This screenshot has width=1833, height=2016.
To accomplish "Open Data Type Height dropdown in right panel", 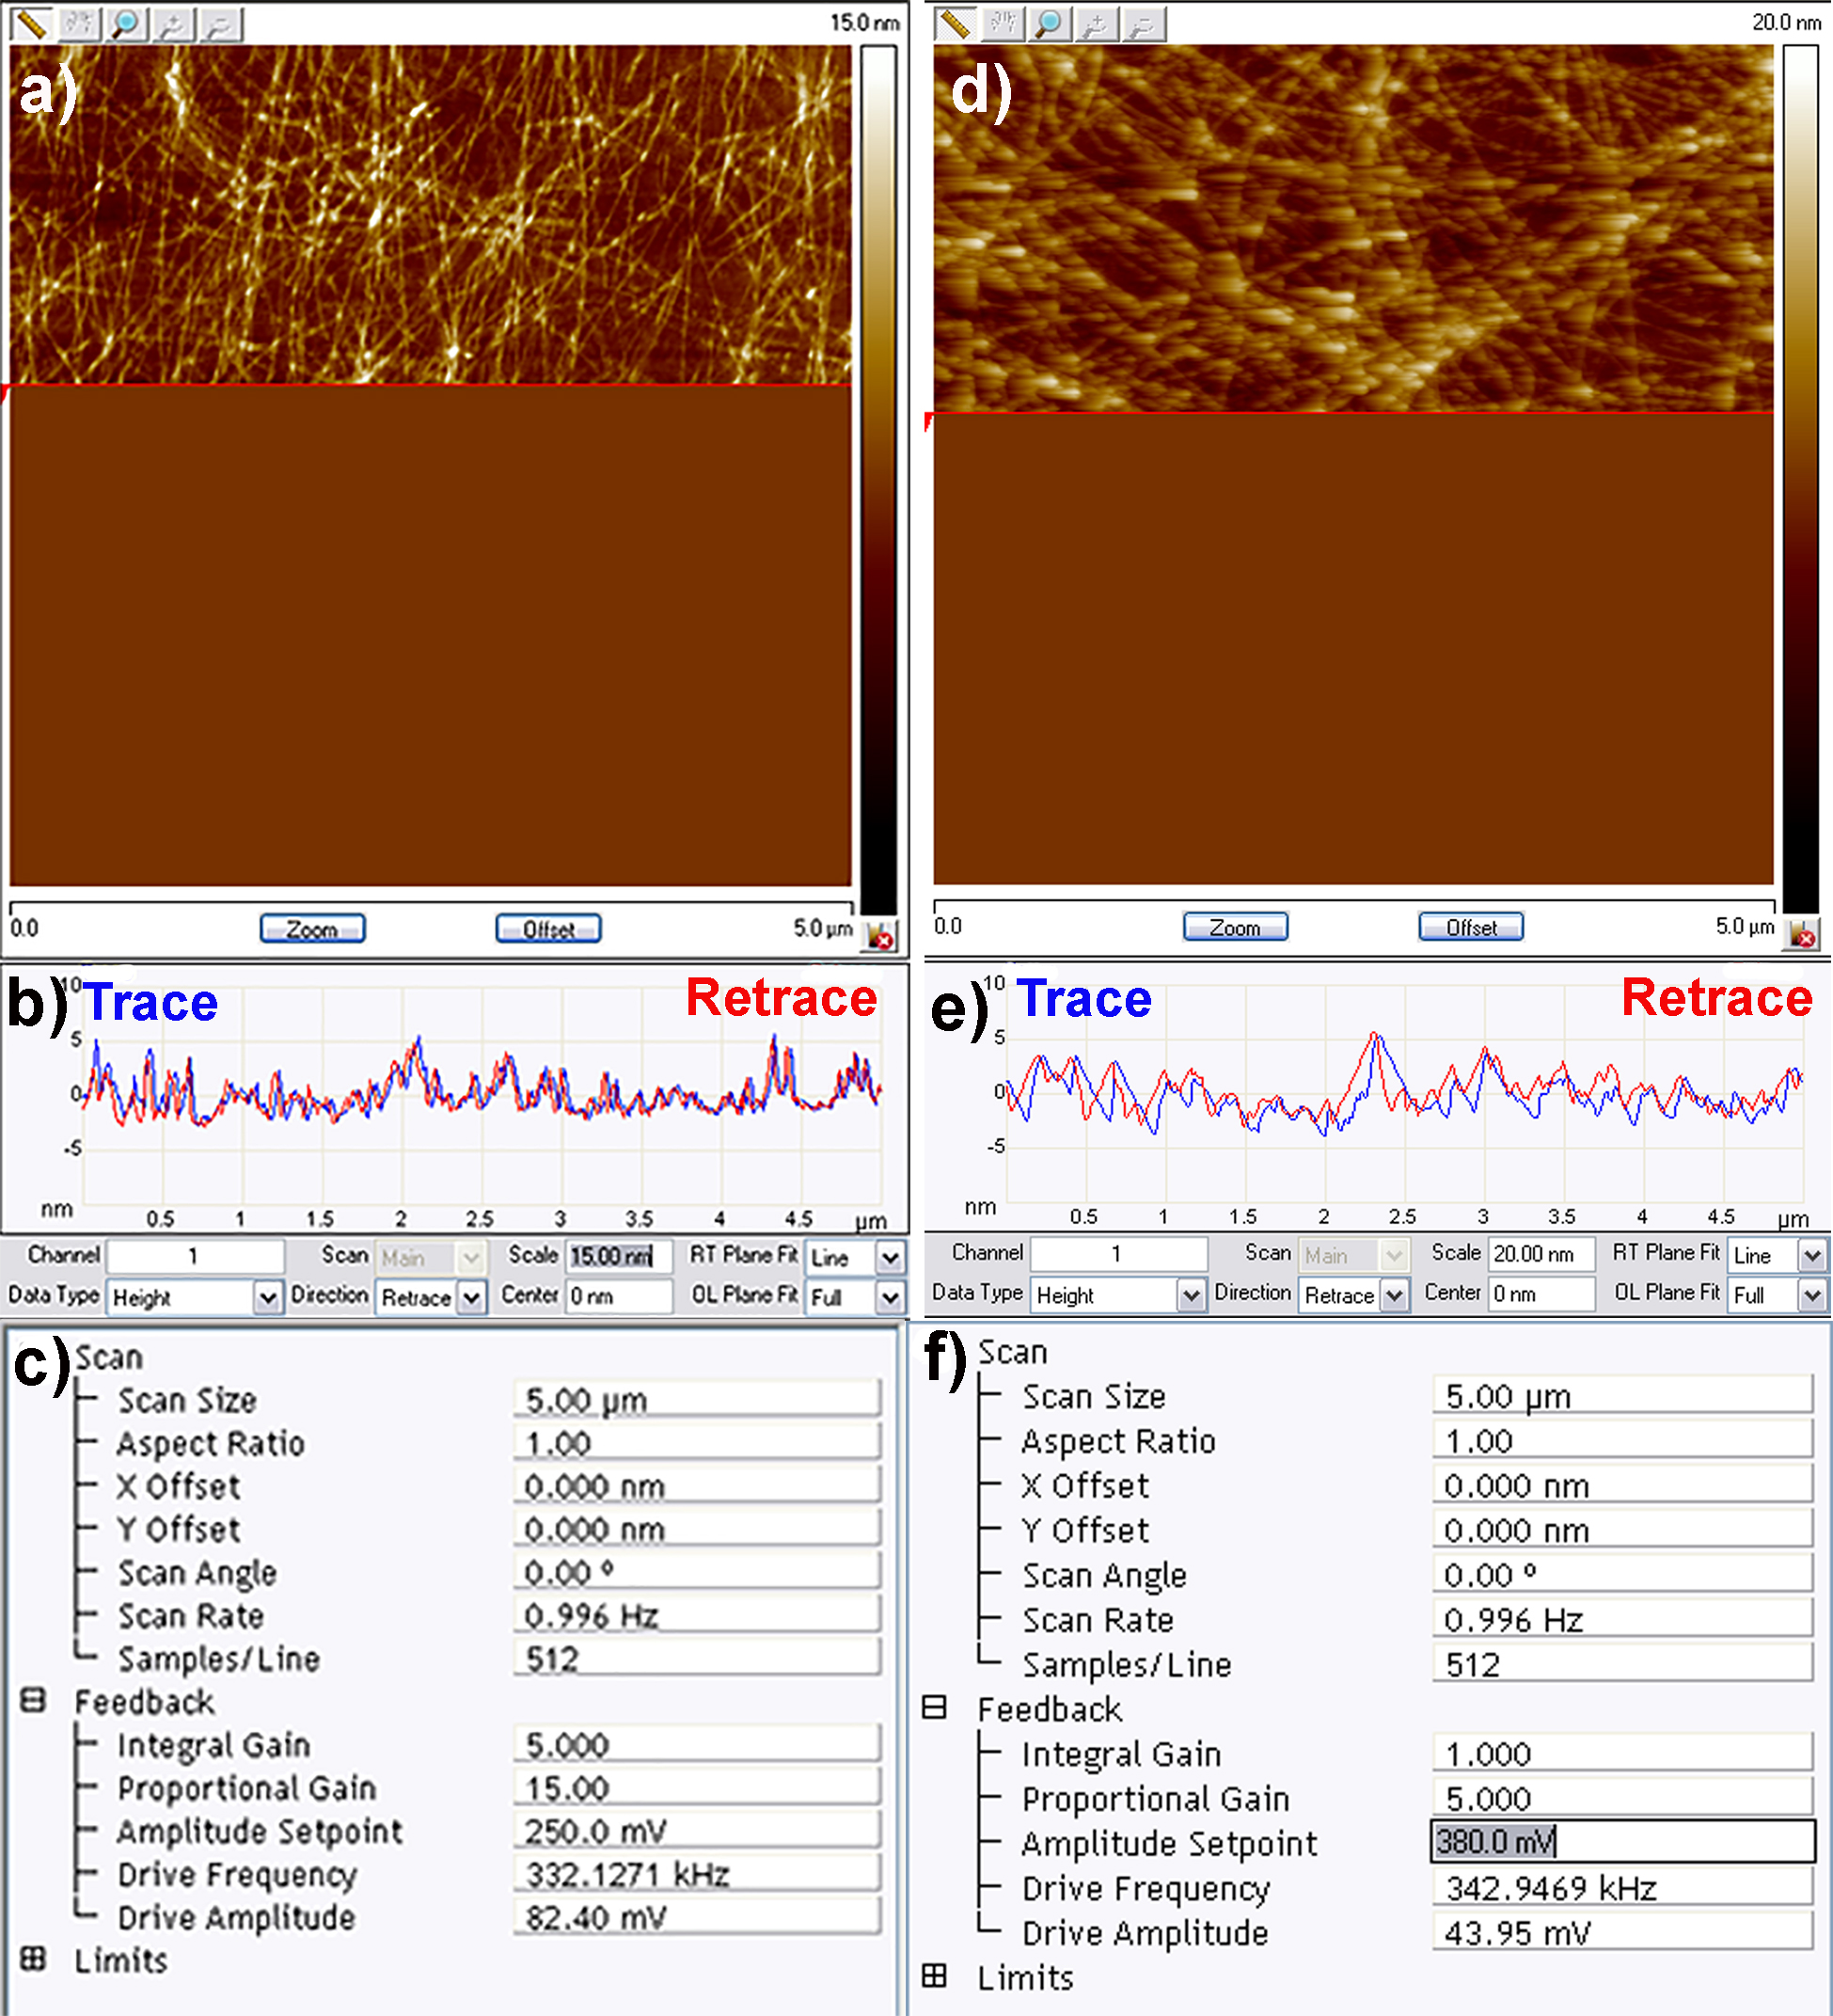I will click(1190, 1295).
